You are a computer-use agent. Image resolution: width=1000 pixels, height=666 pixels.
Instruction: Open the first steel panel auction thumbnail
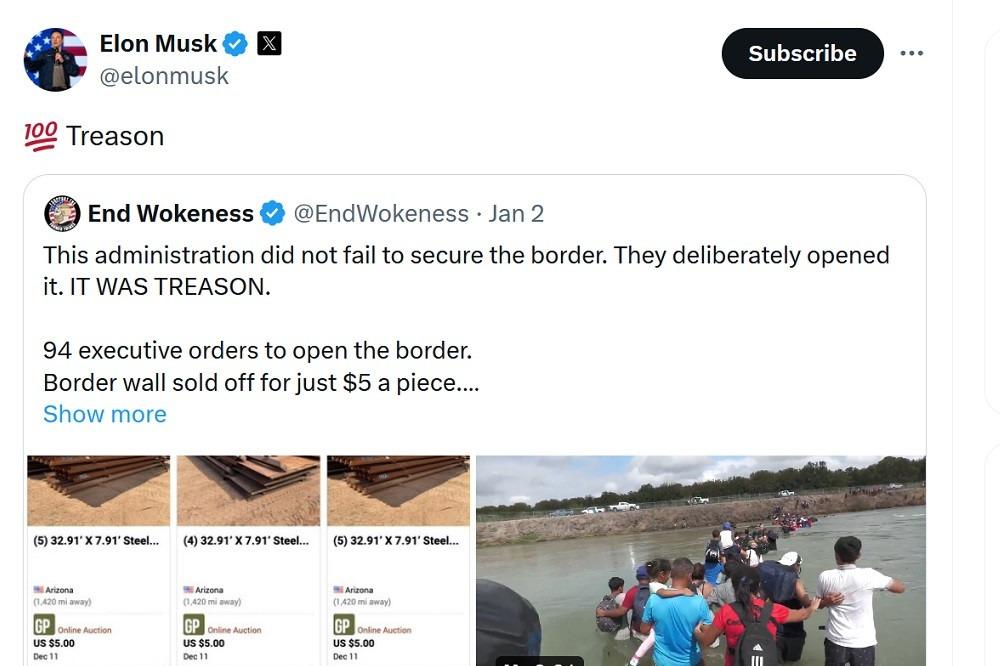click(97, 490)
